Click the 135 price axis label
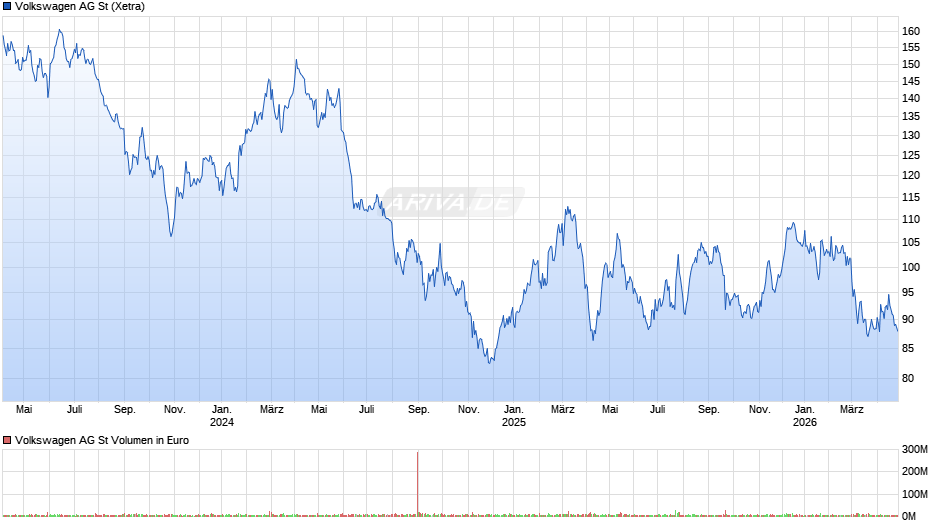The image size is (940, 526). click(x=911, y=116)
